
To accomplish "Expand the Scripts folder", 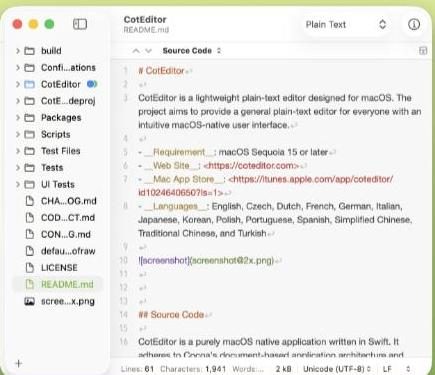I will tap(18, 134).
